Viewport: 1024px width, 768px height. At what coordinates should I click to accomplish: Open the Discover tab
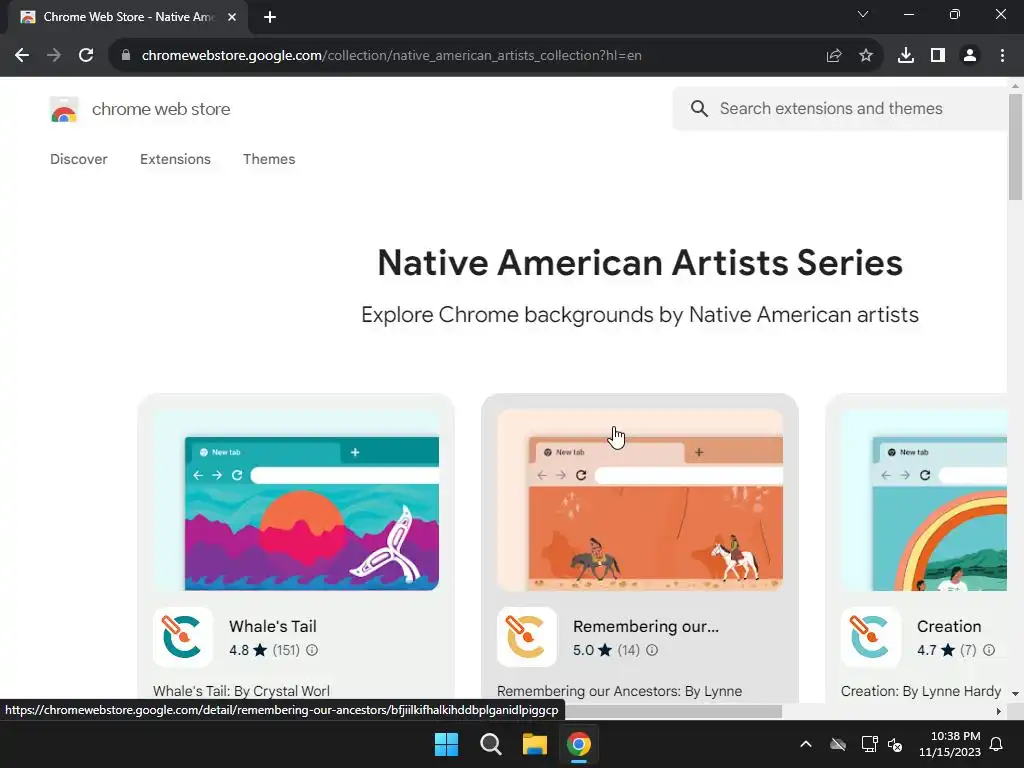click(78, 159)
